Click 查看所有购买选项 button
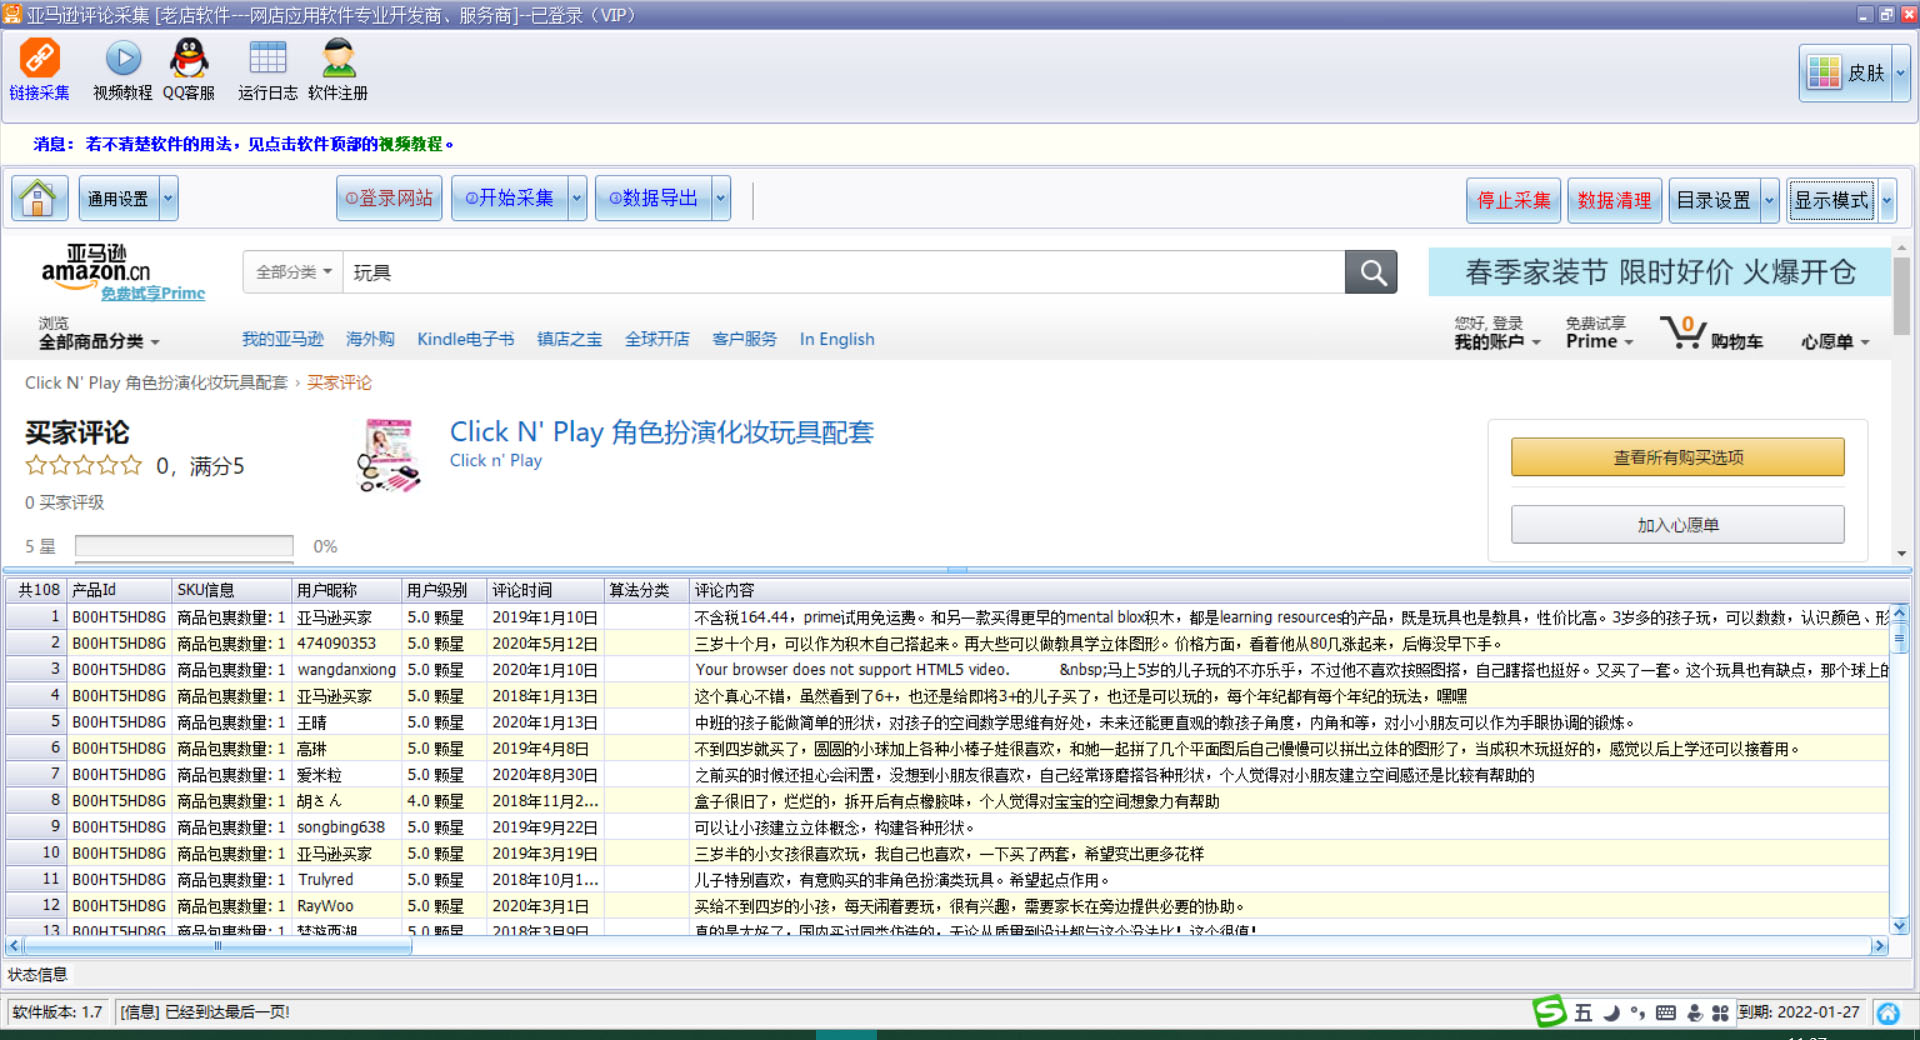The image size is (1920, 1040). click(1677, 457)
